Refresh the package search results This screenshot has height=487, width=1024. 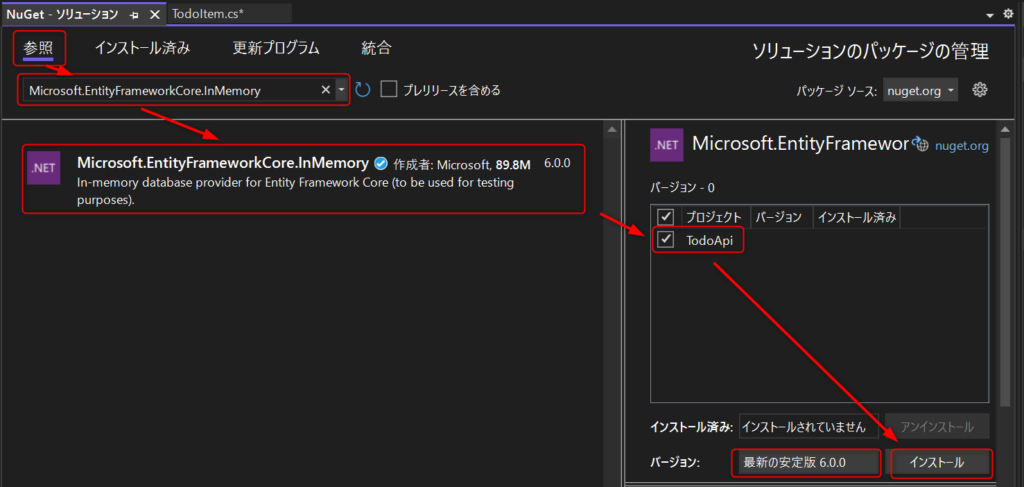362,89
